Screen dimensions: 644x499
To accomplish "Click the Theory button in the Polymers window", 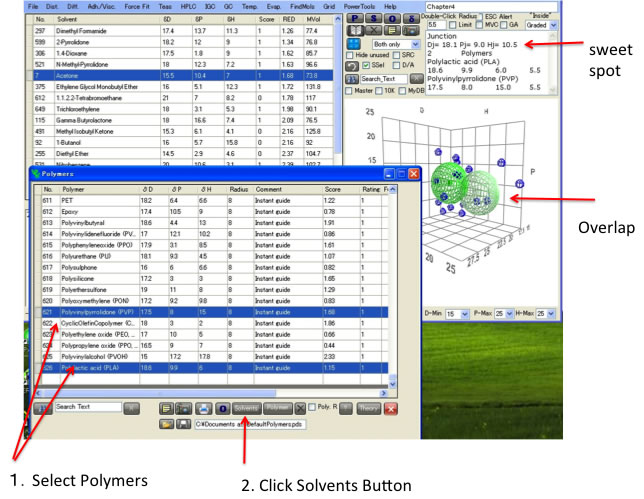I will (x=368, y=408).
